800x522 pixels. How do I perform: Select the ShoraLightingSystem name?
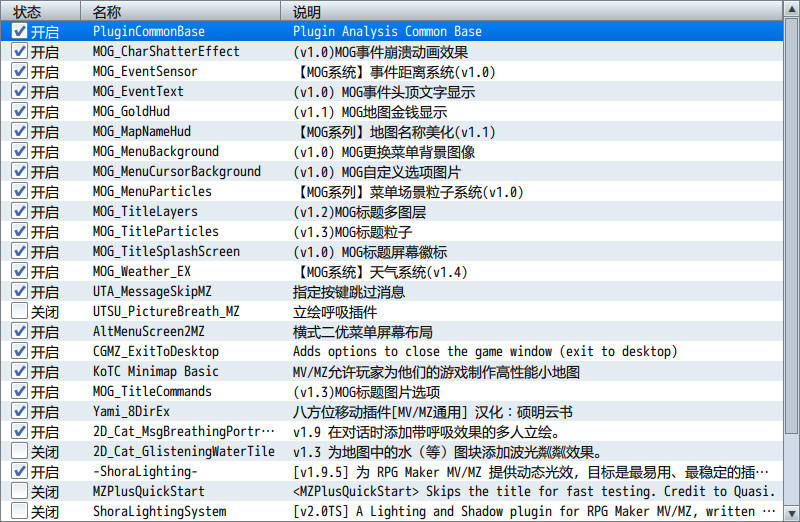159,511
